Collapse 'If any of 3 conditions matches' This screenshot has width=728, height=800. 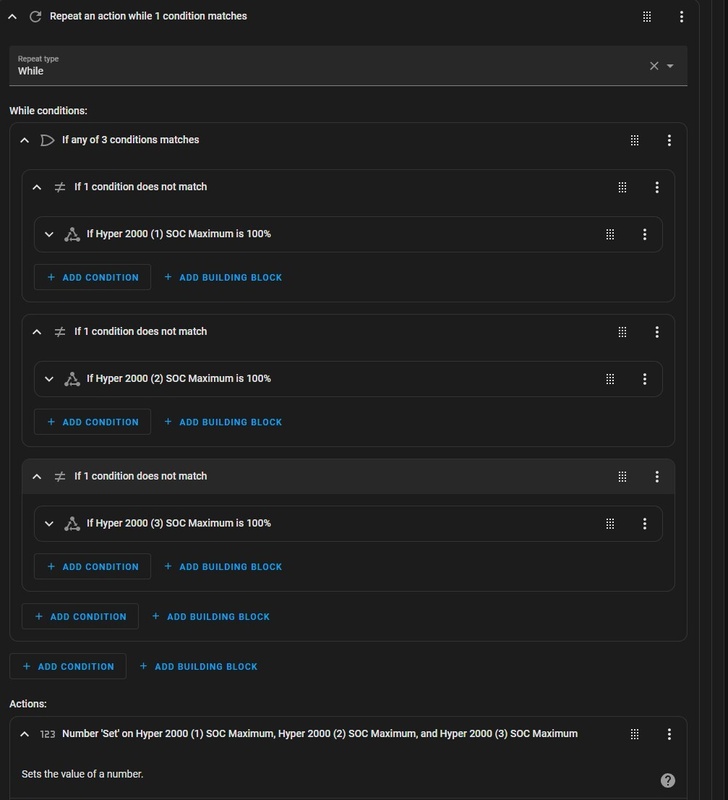point(24,140)
